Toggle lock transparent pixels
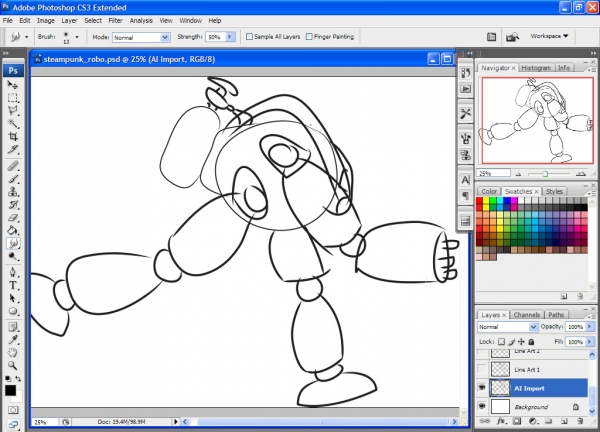 coord(501,342)
